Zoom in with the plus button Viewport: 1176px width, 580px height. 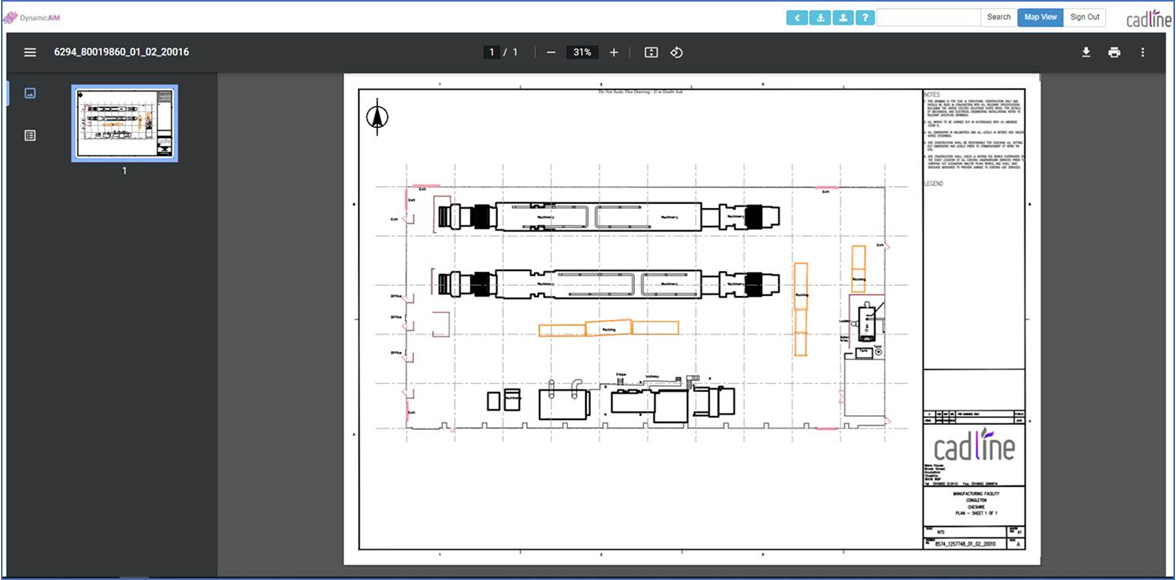pos(614,53)
